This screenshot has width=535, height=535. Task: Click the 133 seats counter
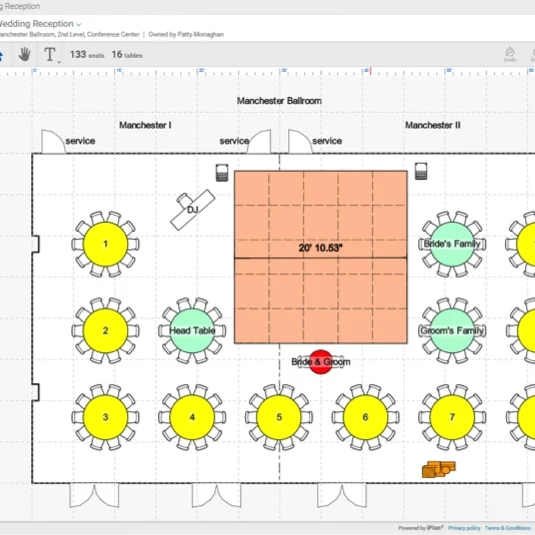(x=87, y=55)
